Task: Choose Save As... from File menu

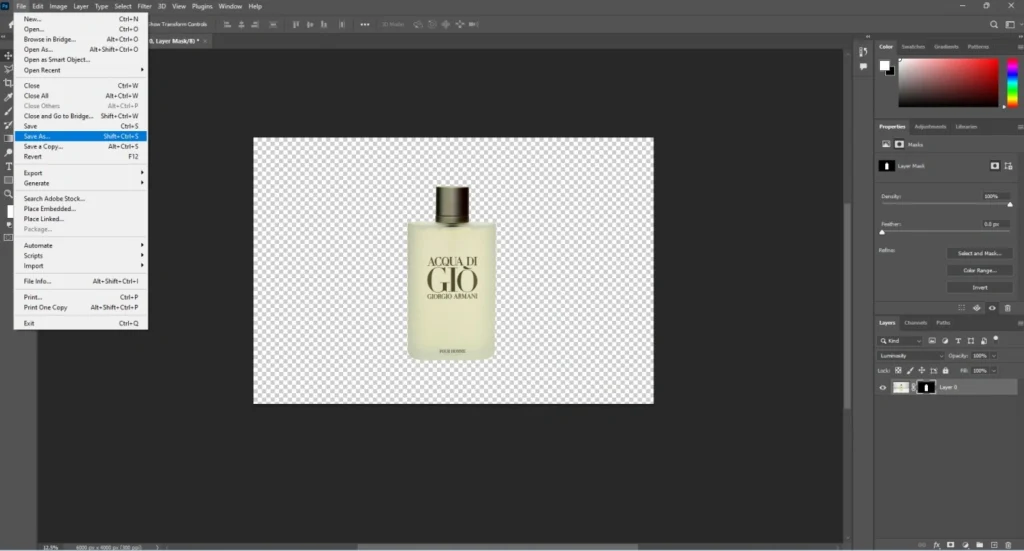Action: pyautogui.click(x=81, y=136)
